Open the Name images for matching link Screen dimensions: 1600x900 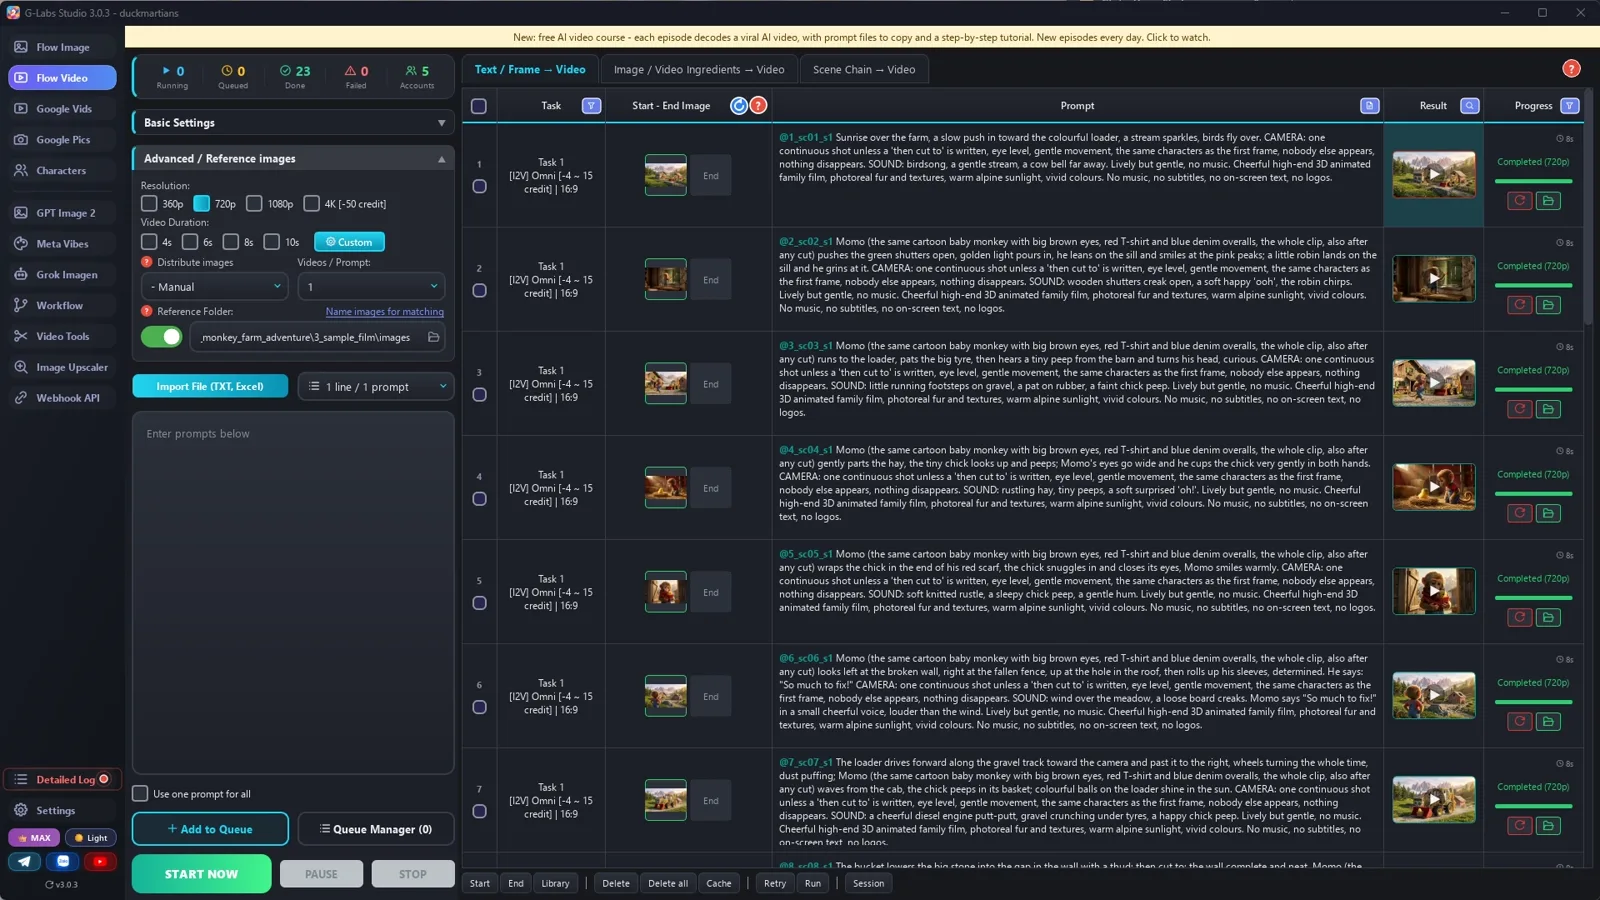[385, 312]
